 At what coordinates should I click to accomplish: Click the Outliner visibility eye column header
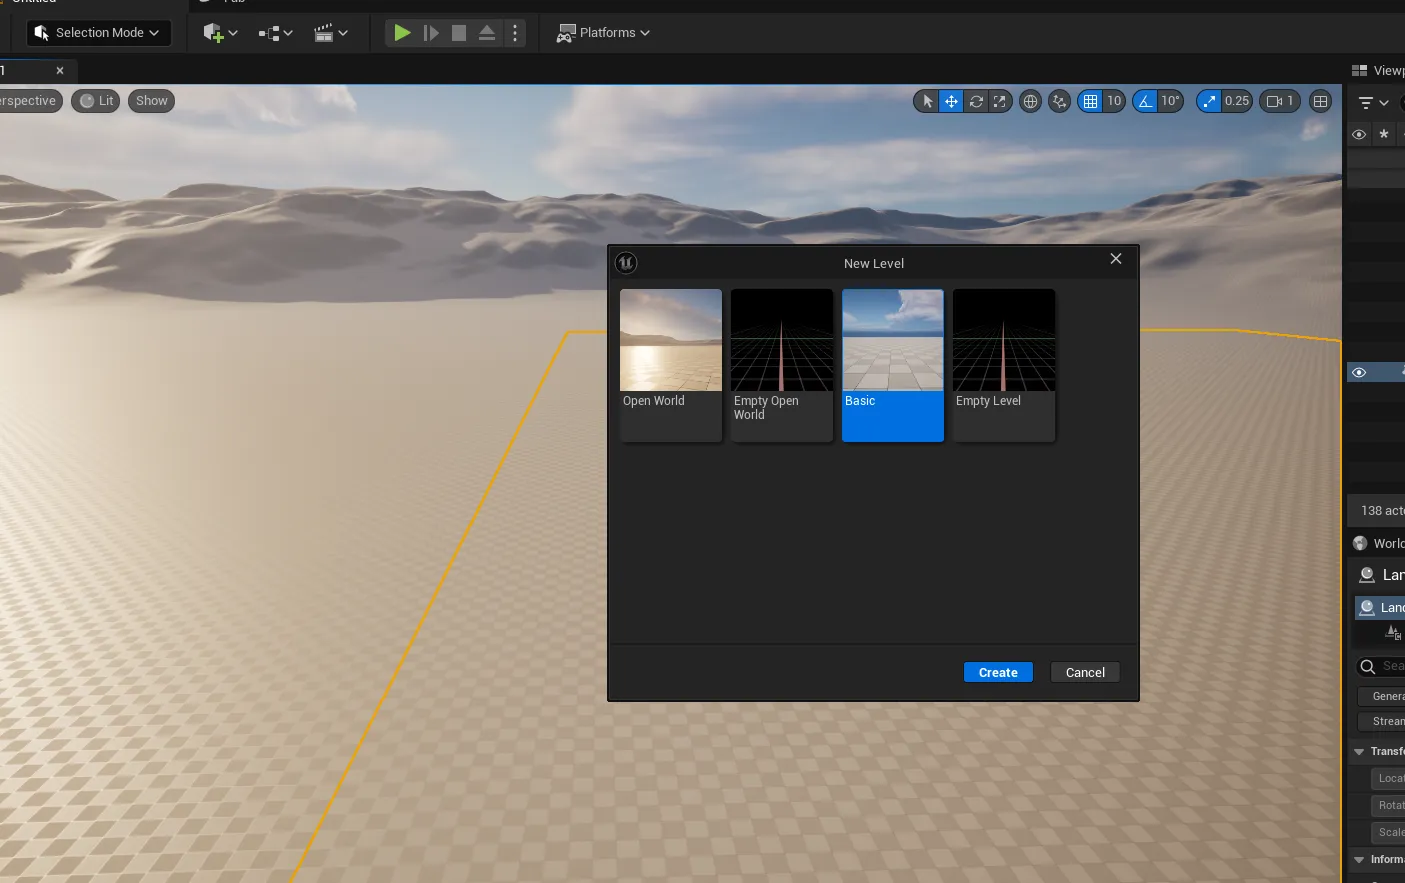point(1359,134)
